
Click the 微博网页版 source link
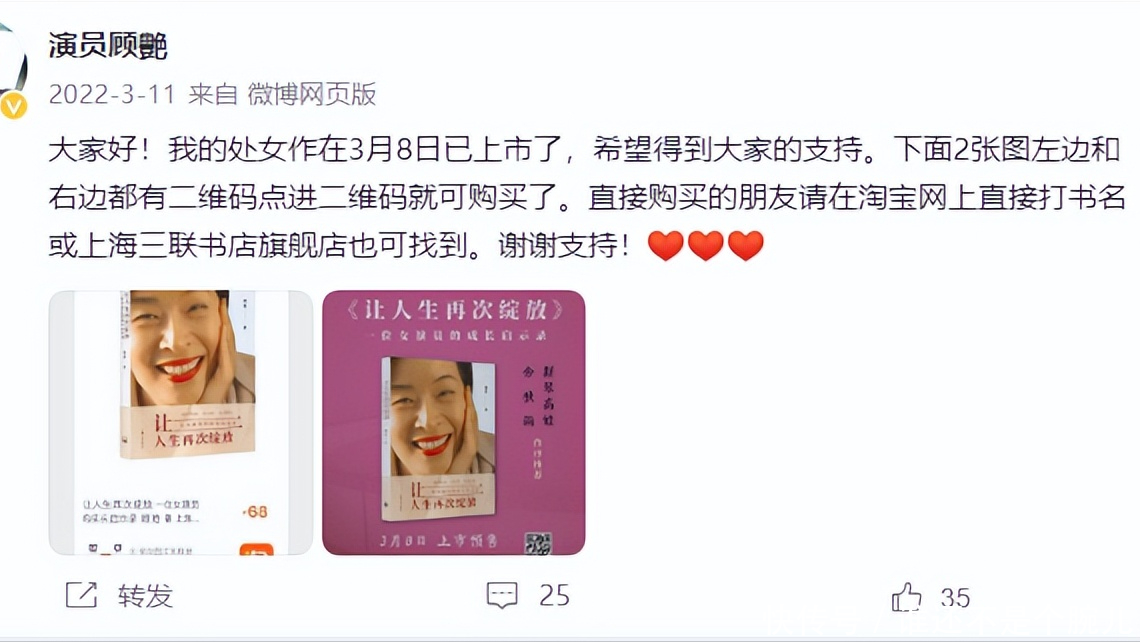pyautogui.click(x=312, y=95)
